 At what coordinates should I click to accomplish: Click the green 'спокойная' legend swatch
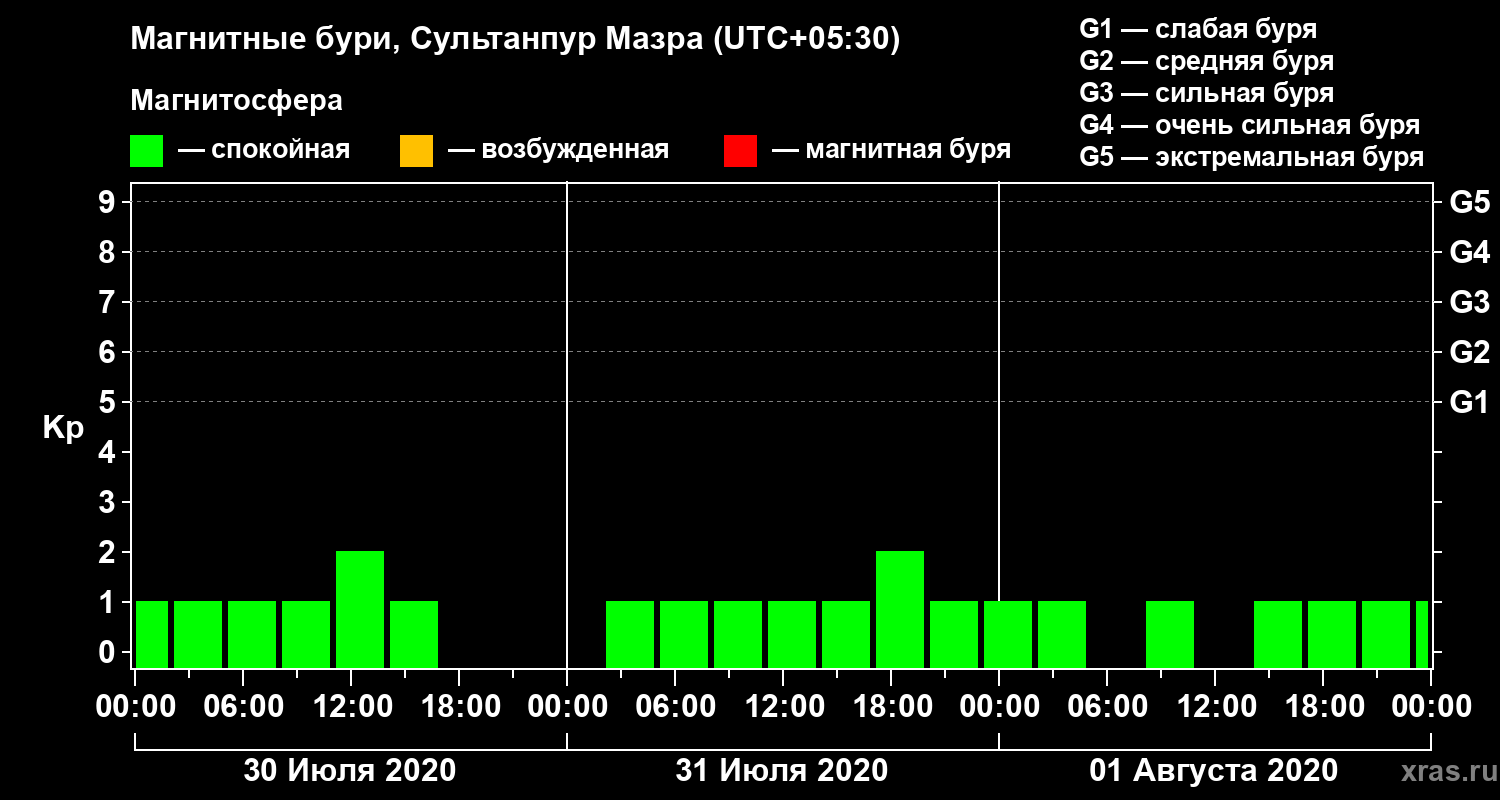pos(146,151)
